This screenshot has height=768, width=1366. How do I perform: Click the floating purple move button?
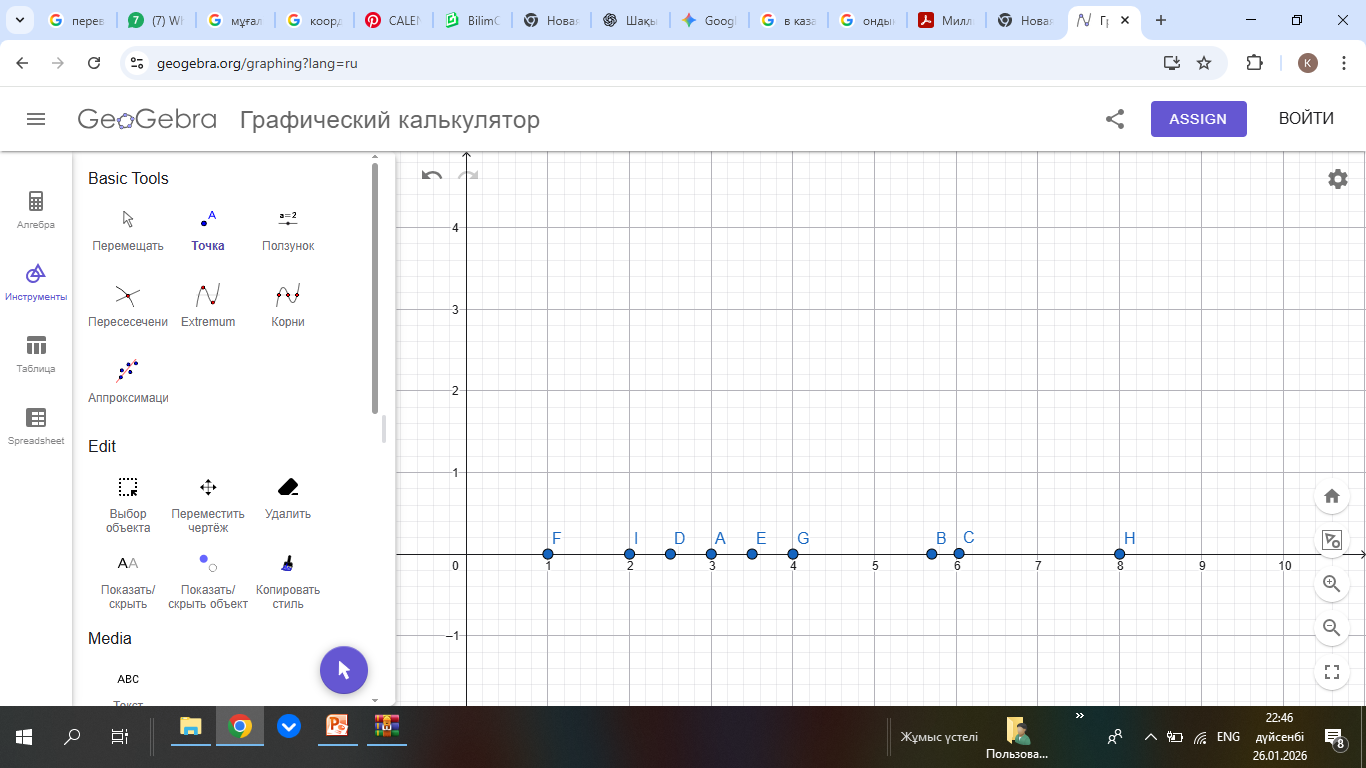click(x=344, y=670)
